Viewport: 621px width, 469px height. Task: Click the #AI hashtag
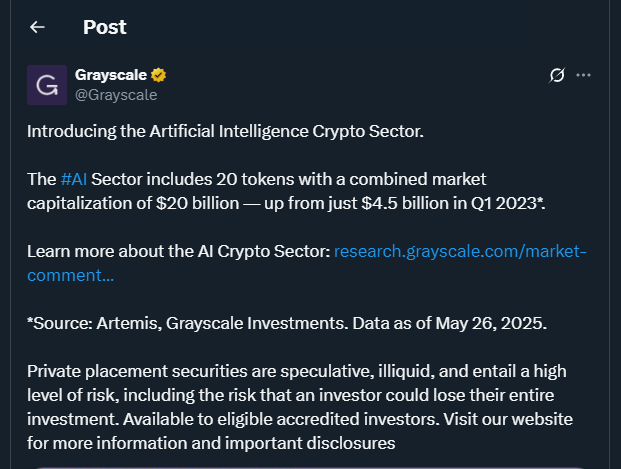point(72,179)
